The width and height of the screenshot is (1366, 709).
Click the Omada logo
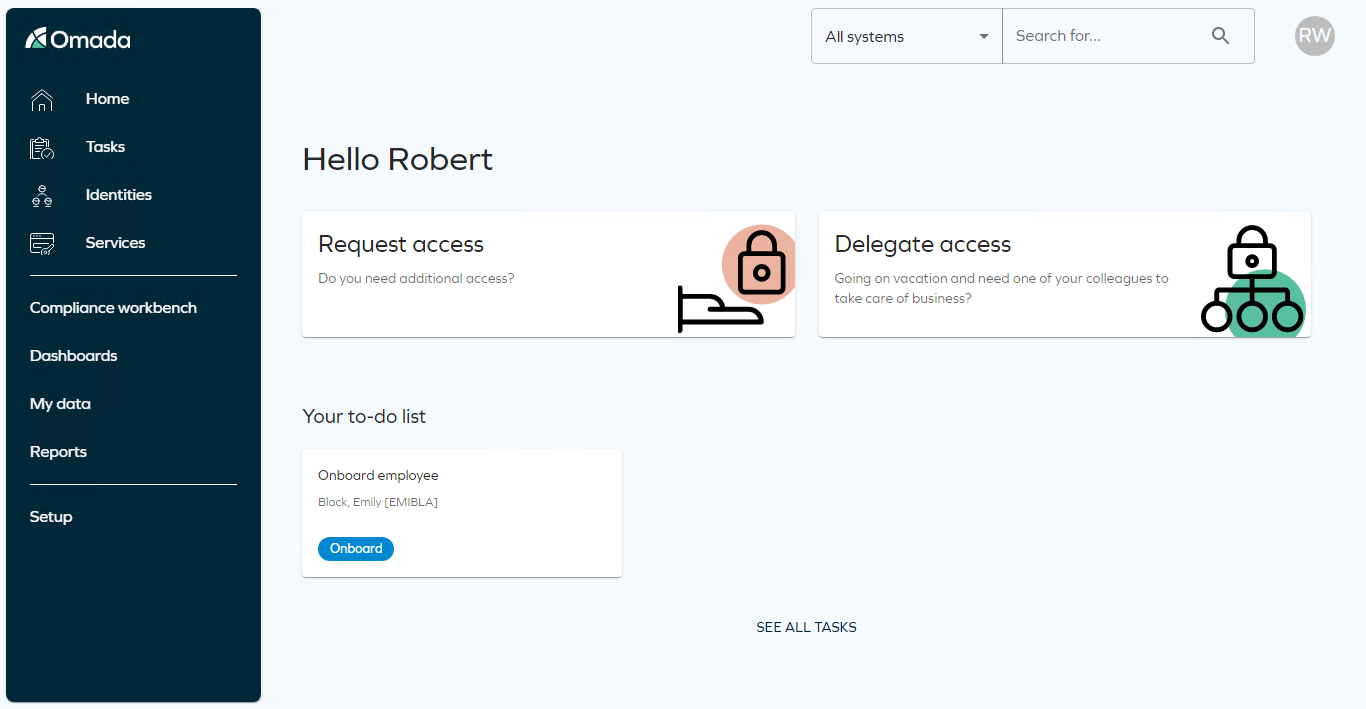[x=78, y=39]
